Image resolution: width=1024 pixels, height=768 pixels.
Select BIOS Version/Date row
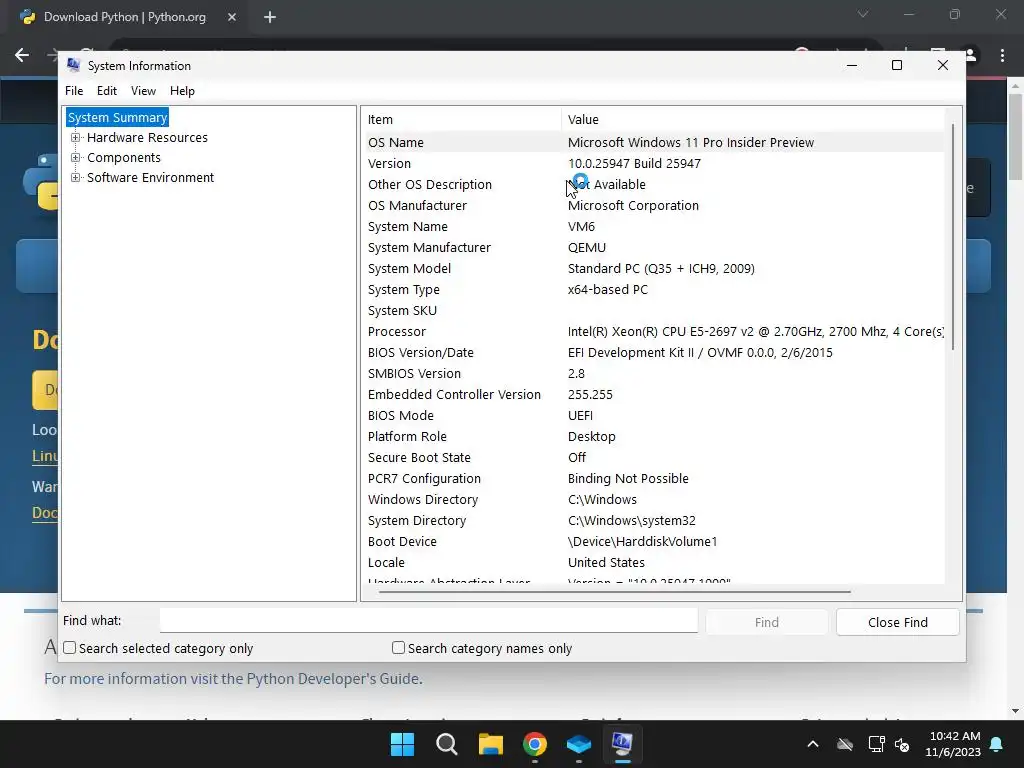tap(653, 353)
